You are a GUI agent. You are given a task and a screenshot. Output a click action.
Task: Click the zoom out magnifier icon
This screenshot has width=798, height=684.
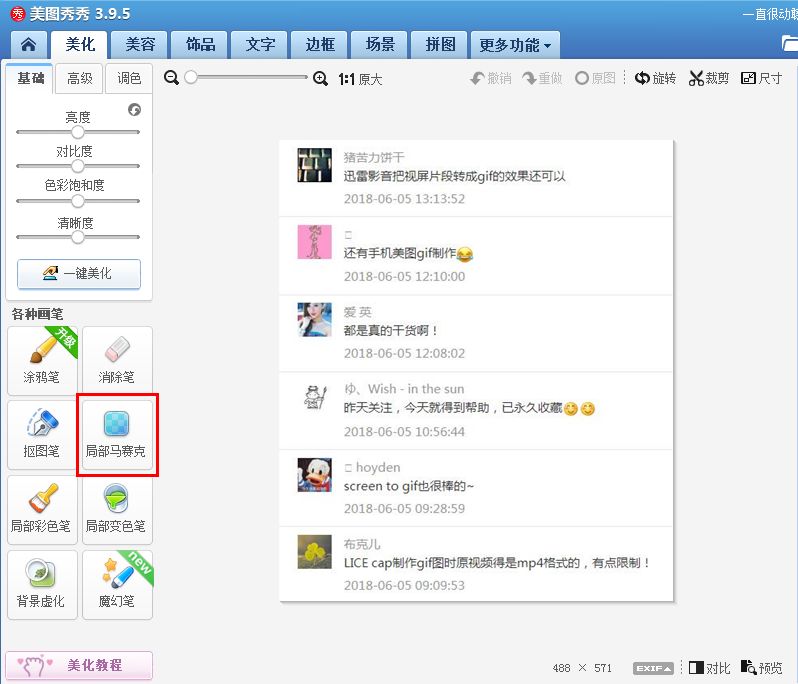tap(172, 78)
